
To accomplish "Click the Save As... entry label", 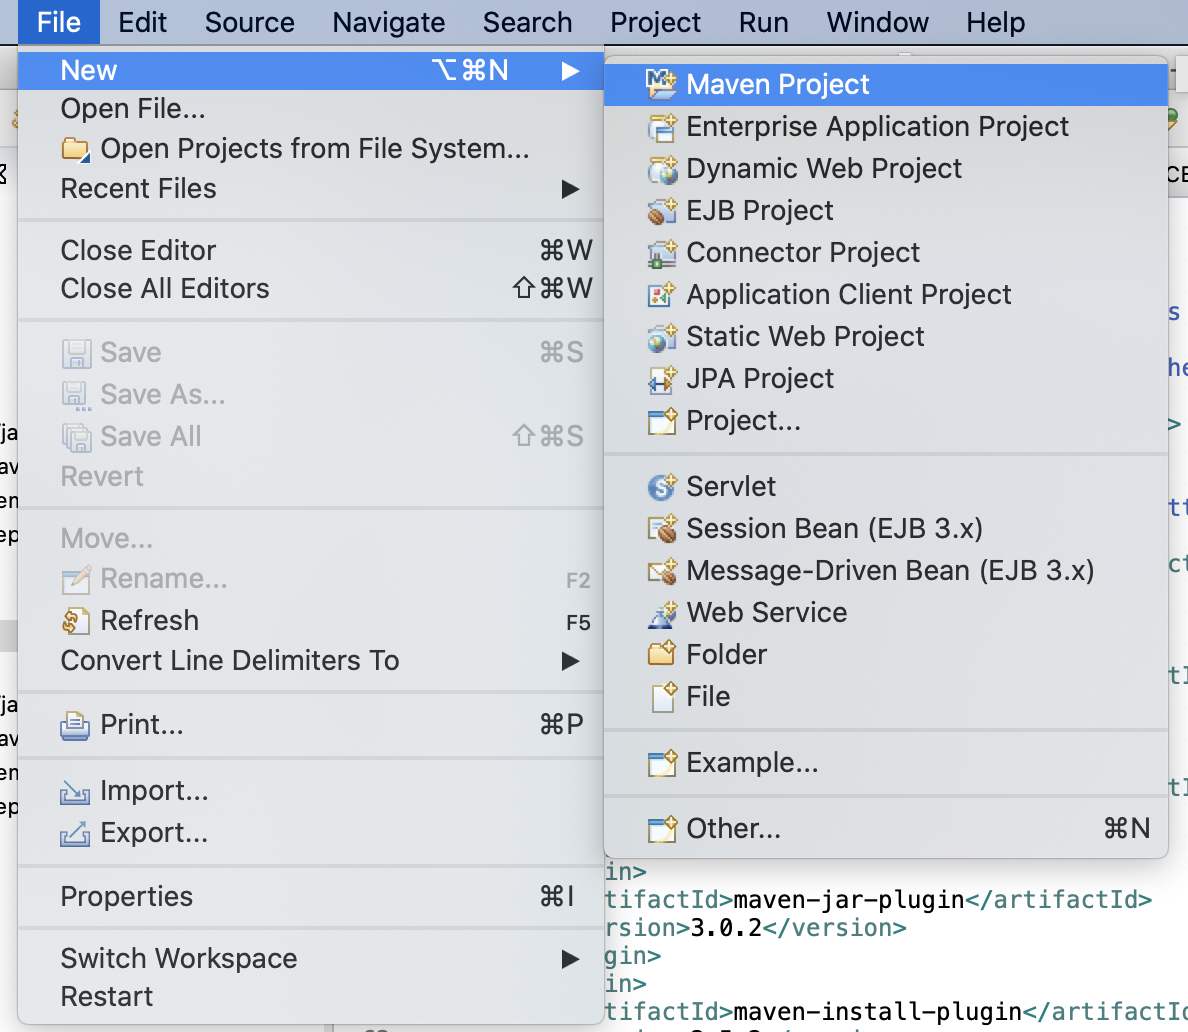I will pos(163,395).
